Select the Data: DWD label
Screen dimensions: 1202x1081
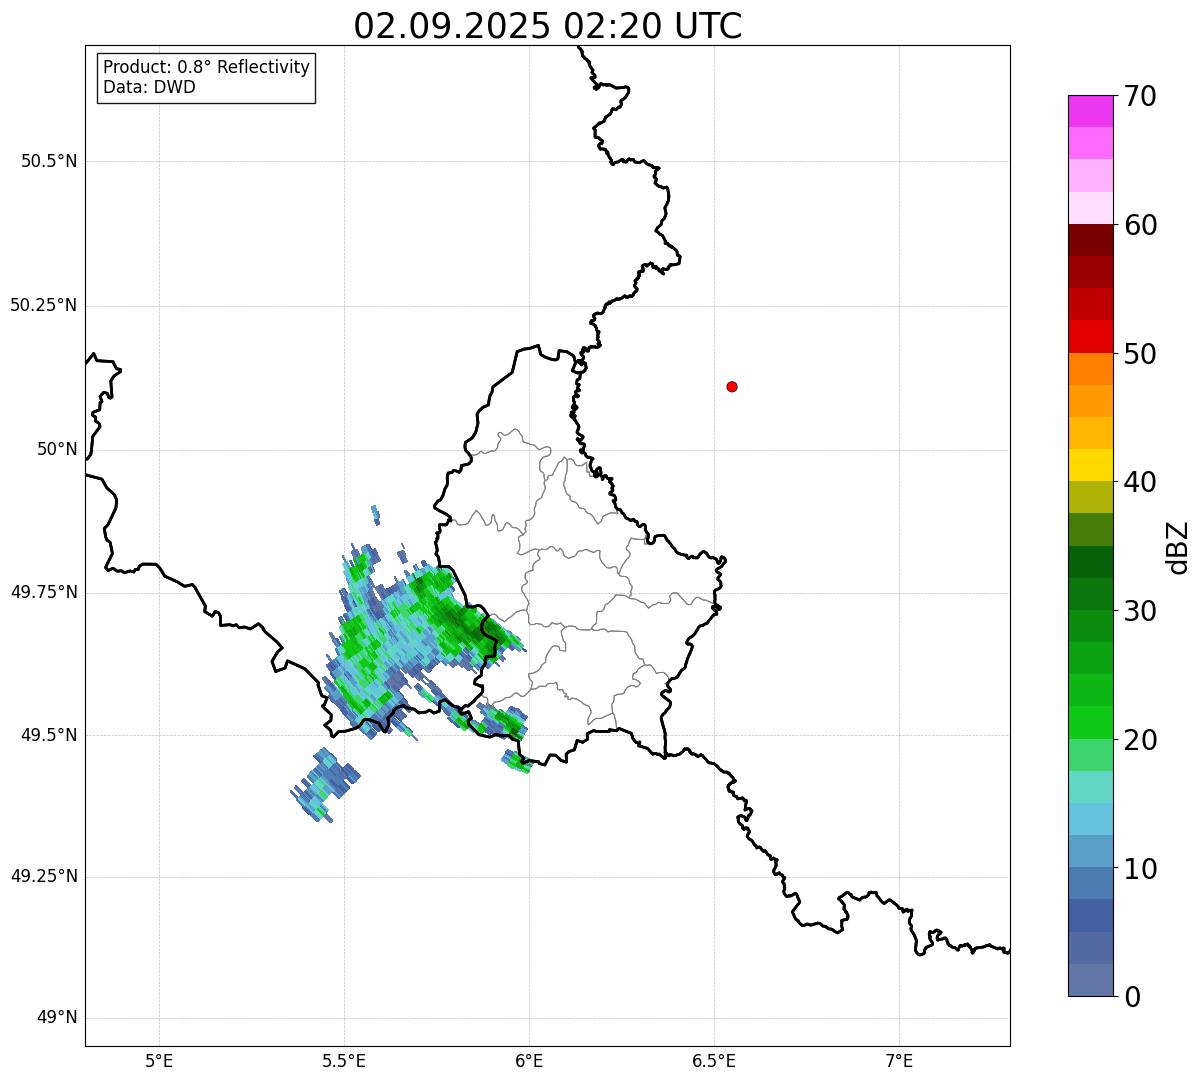point(149,87)
